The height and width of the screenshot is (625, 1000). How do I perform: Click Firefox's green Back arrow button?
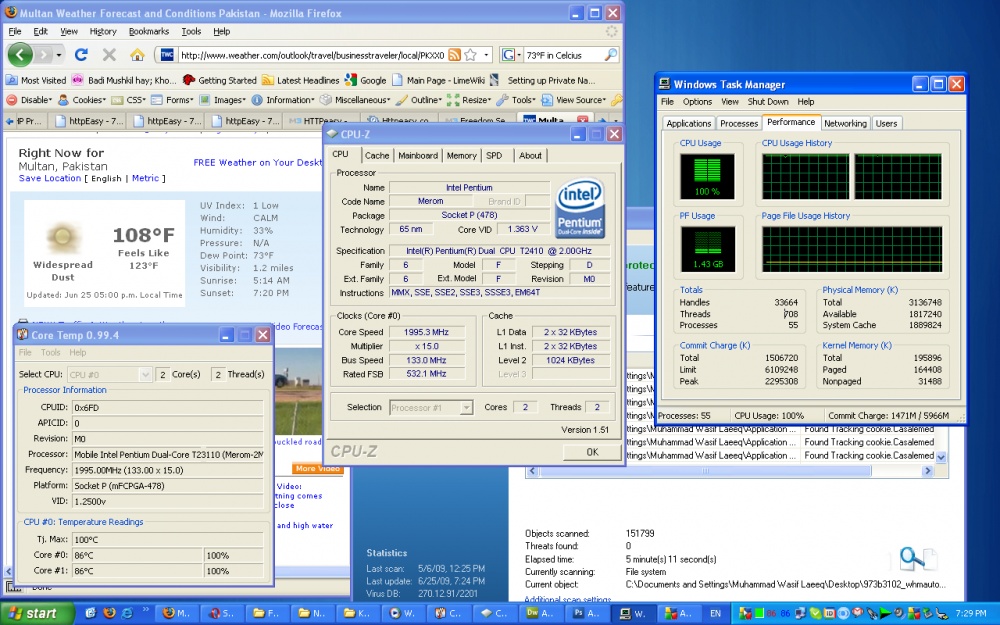(x=21, y=55)
